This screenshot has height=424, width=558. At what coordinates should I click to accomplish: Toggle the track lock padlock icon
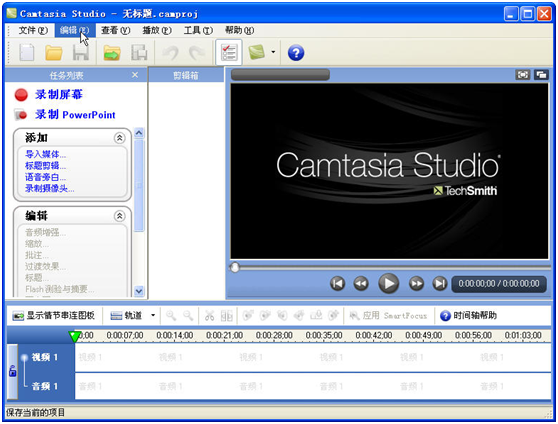(12, 371)
